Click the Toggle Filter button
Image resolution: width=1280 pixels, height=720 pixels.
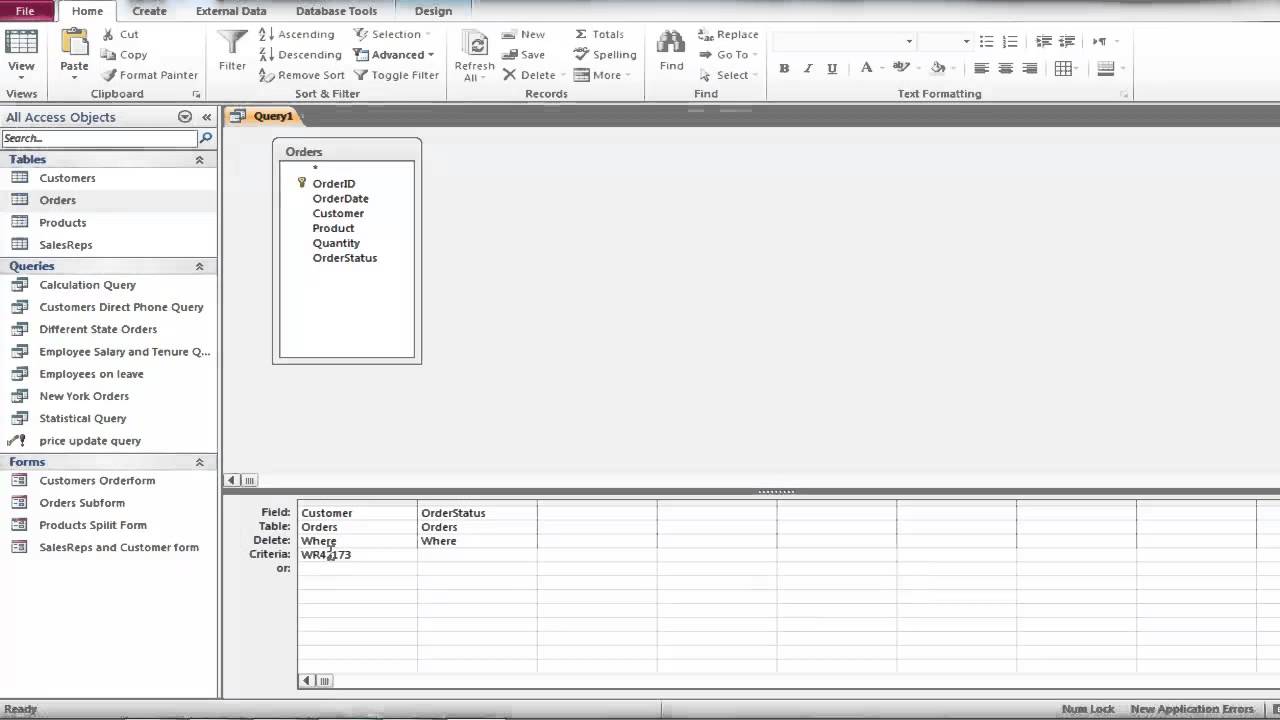point(397,75)
